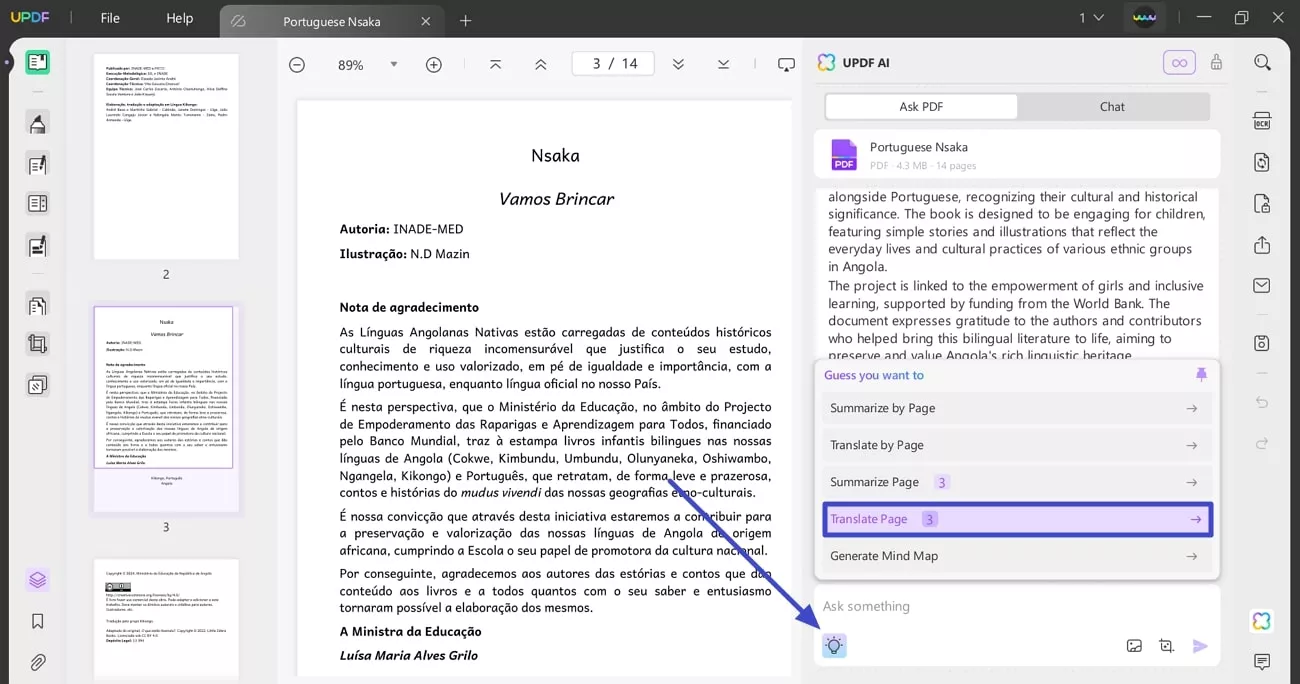Jump to the last page
Screen dimensions: 1300x684
[723, 64]
